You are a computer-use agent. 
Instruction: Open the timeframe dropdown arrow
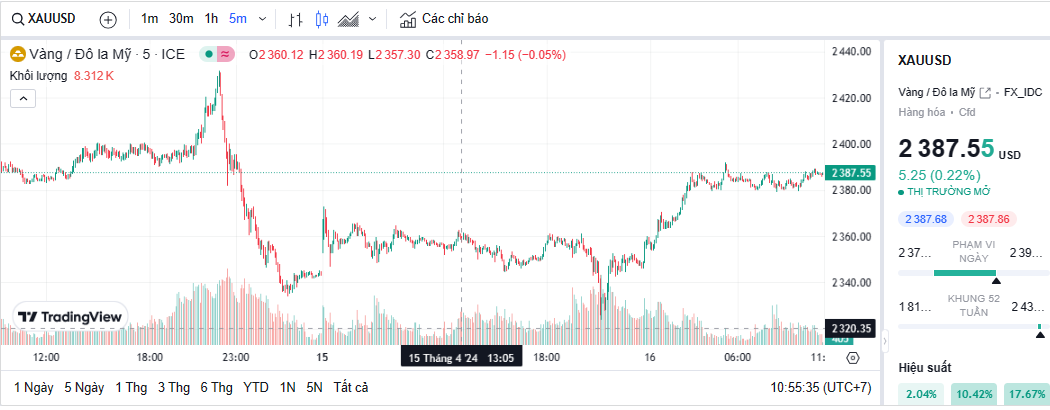pyautogui.click(x=263, y=19)
